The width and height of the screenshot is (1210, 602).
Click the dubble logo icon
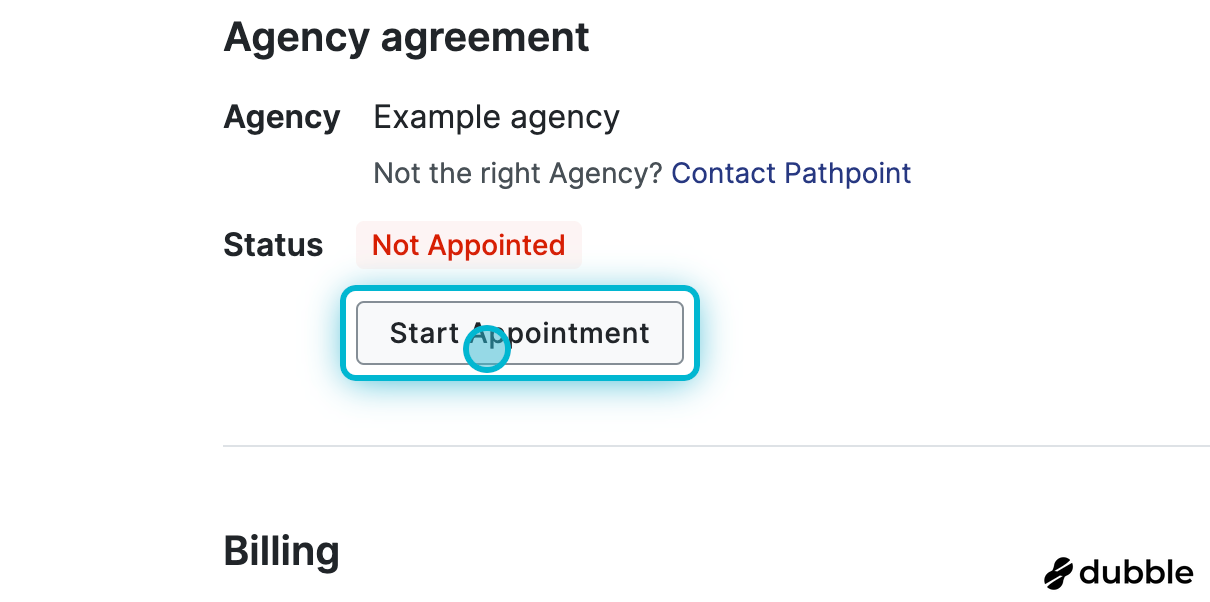pos(1058,573)
